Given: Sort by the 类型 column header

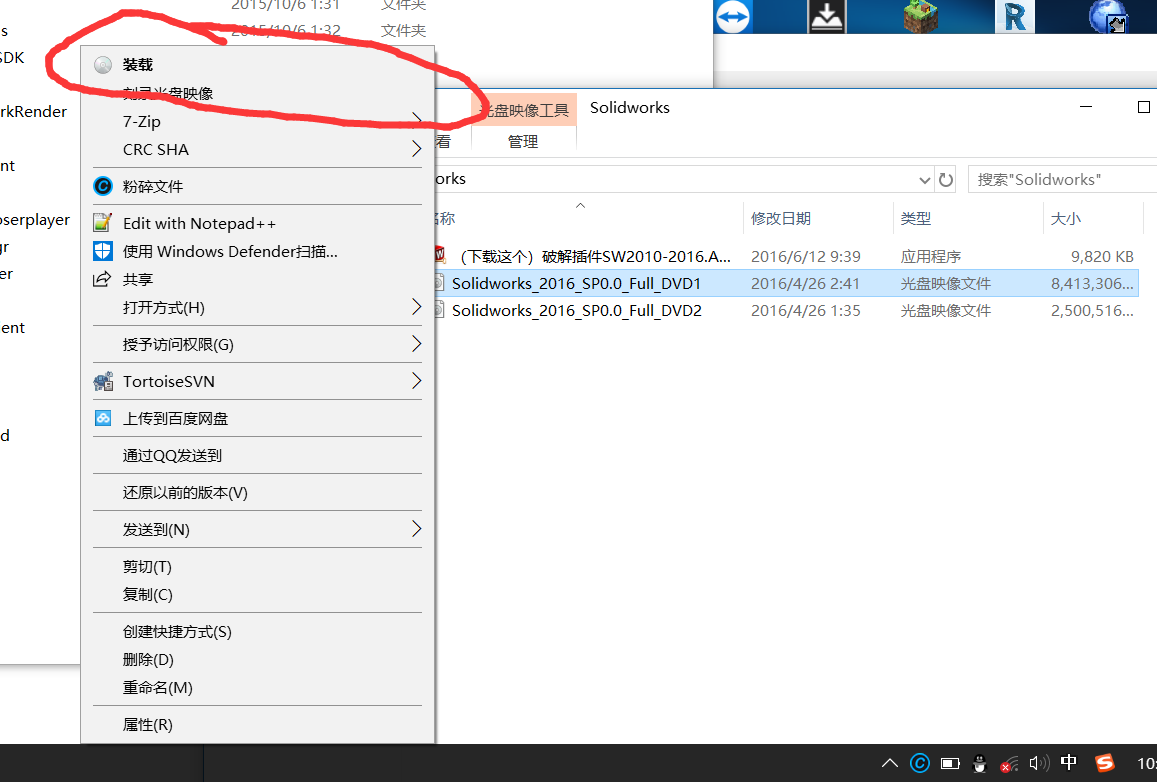Looking at the screenshot, I should point(968,218).
